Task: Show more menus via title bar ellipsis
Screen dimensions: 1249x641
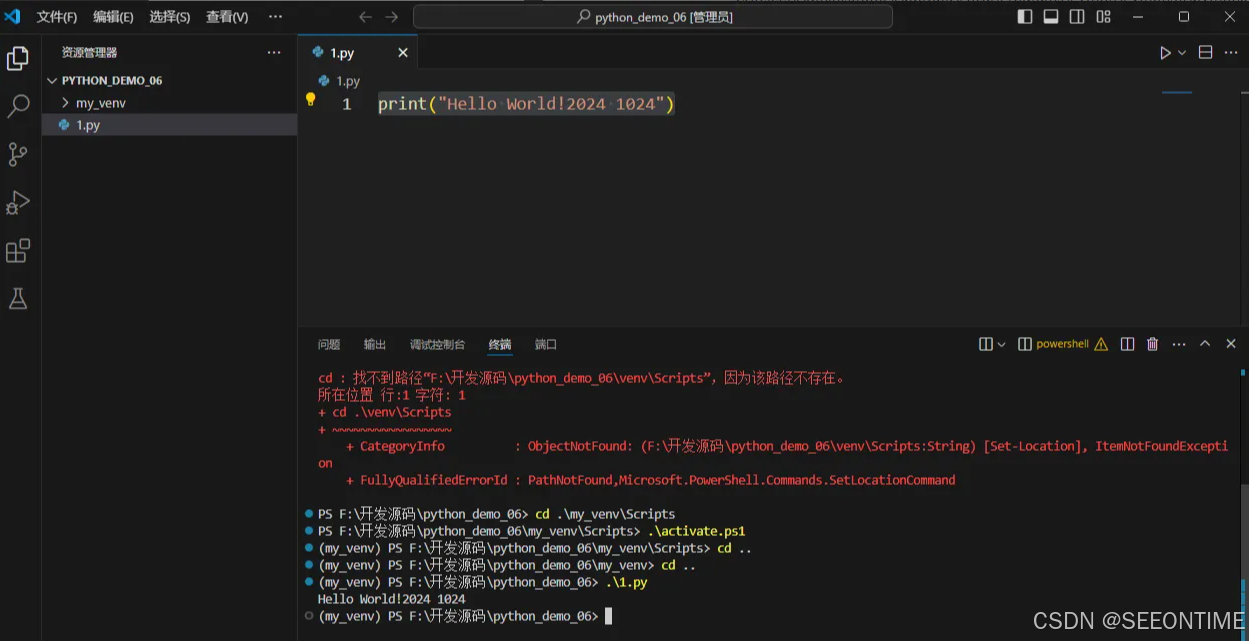Action: click(x=275, y=17)
